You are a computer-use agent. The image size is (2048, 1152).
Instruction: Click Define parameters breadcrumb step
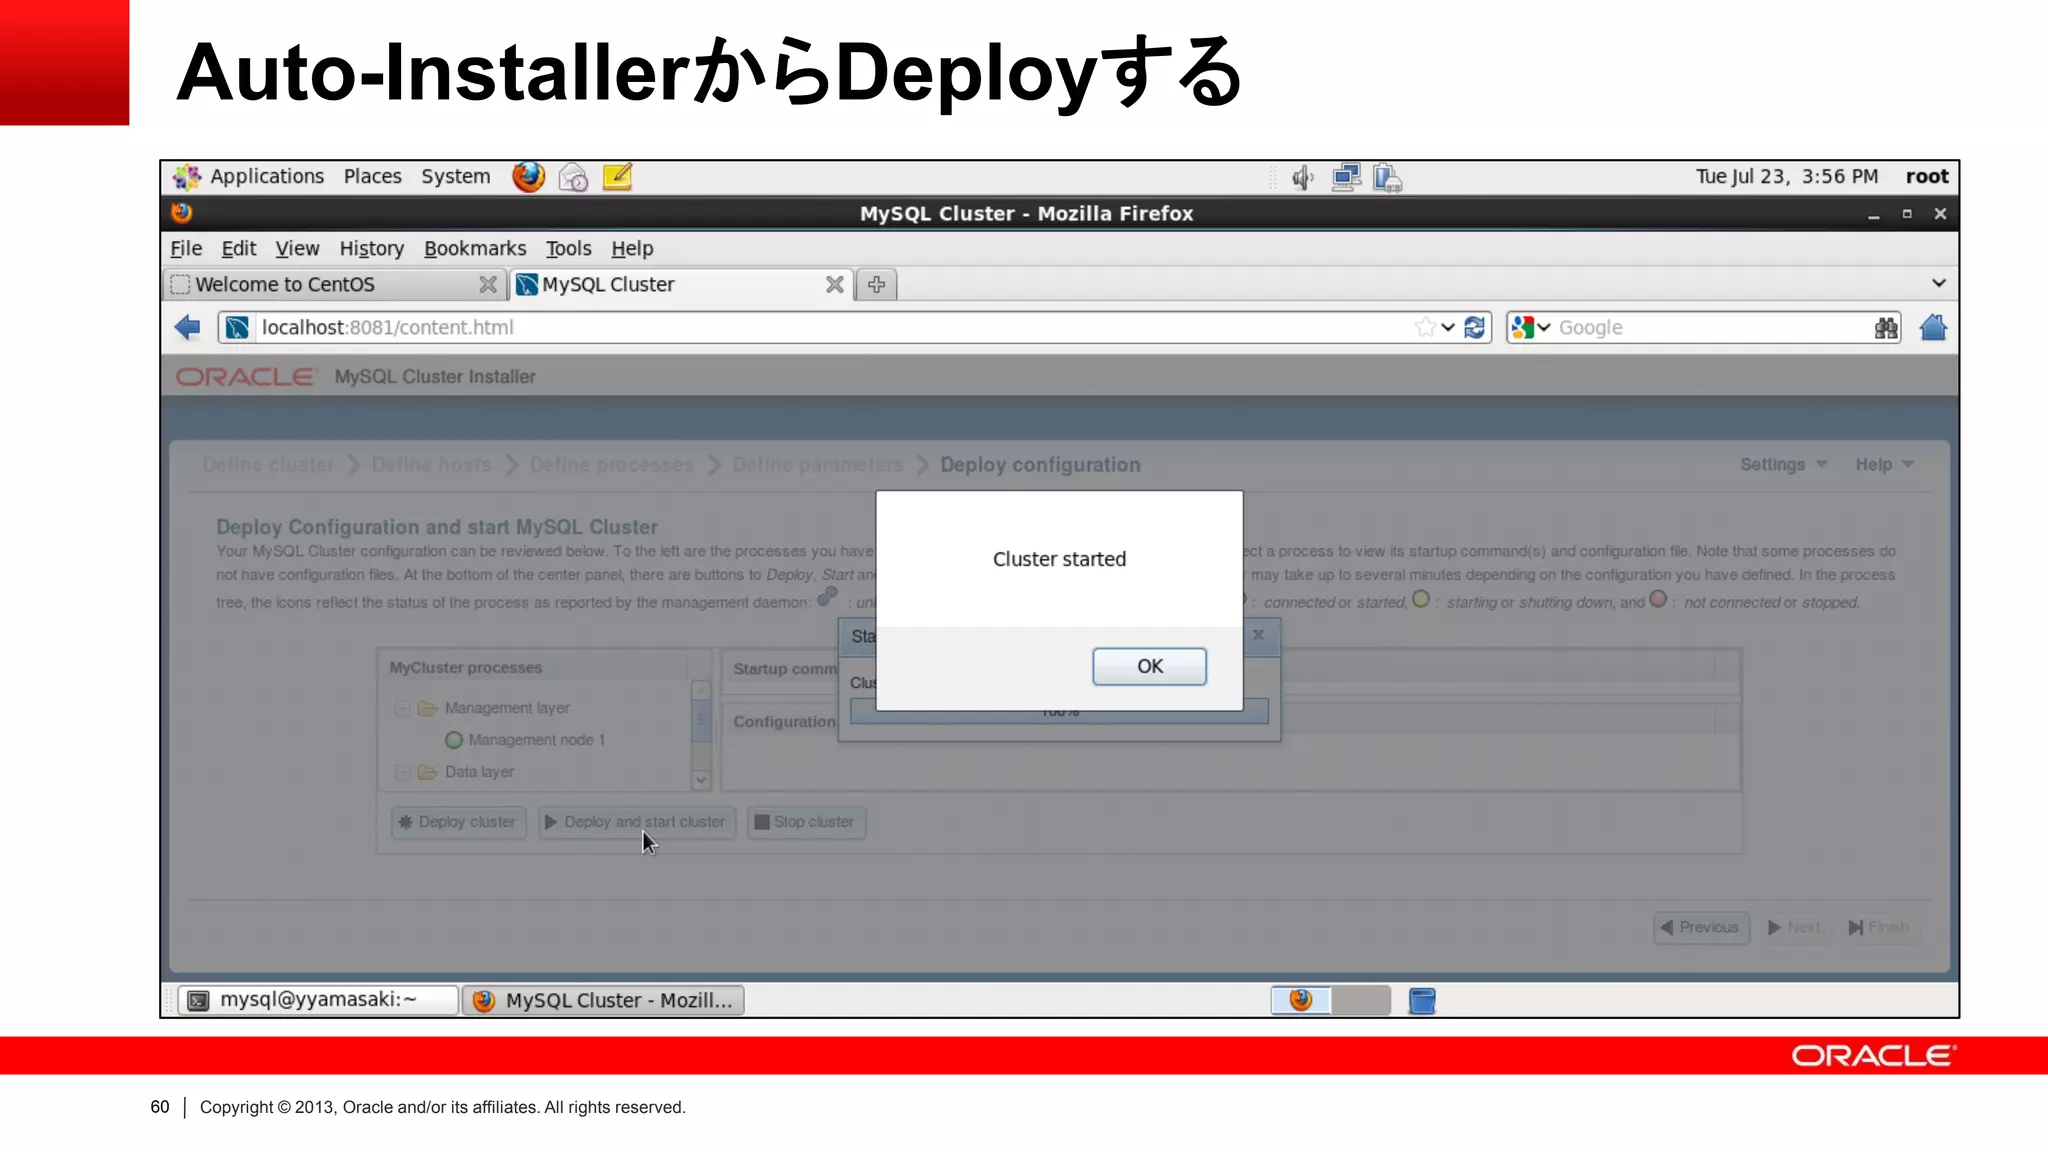tap(817, 465)
